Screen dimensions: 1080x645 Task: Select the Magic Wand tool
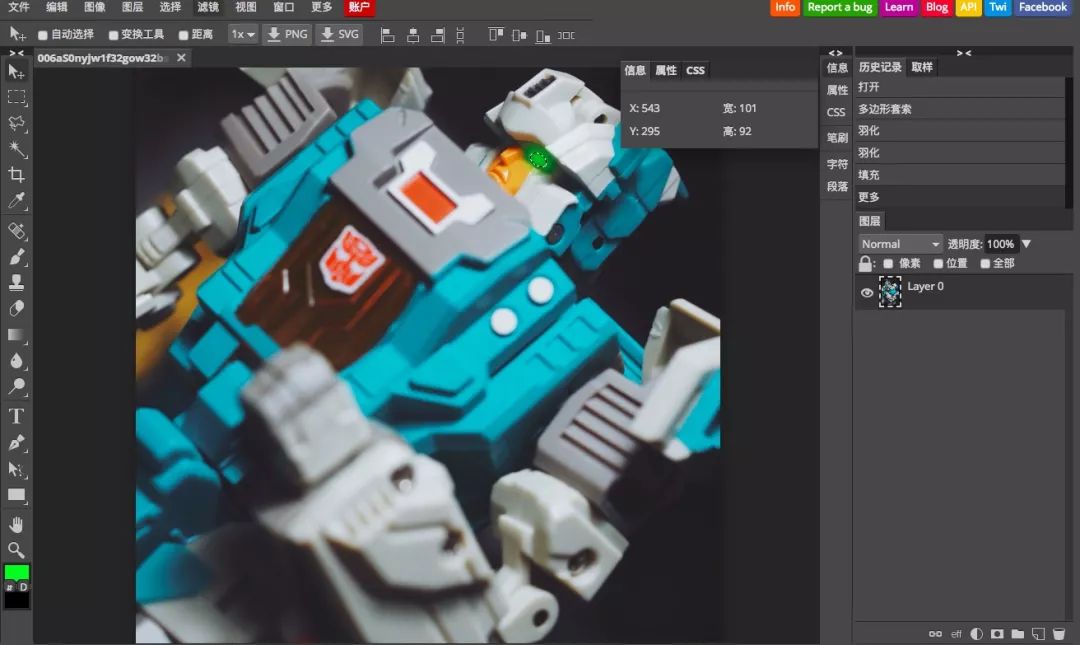tap(16, 149)
